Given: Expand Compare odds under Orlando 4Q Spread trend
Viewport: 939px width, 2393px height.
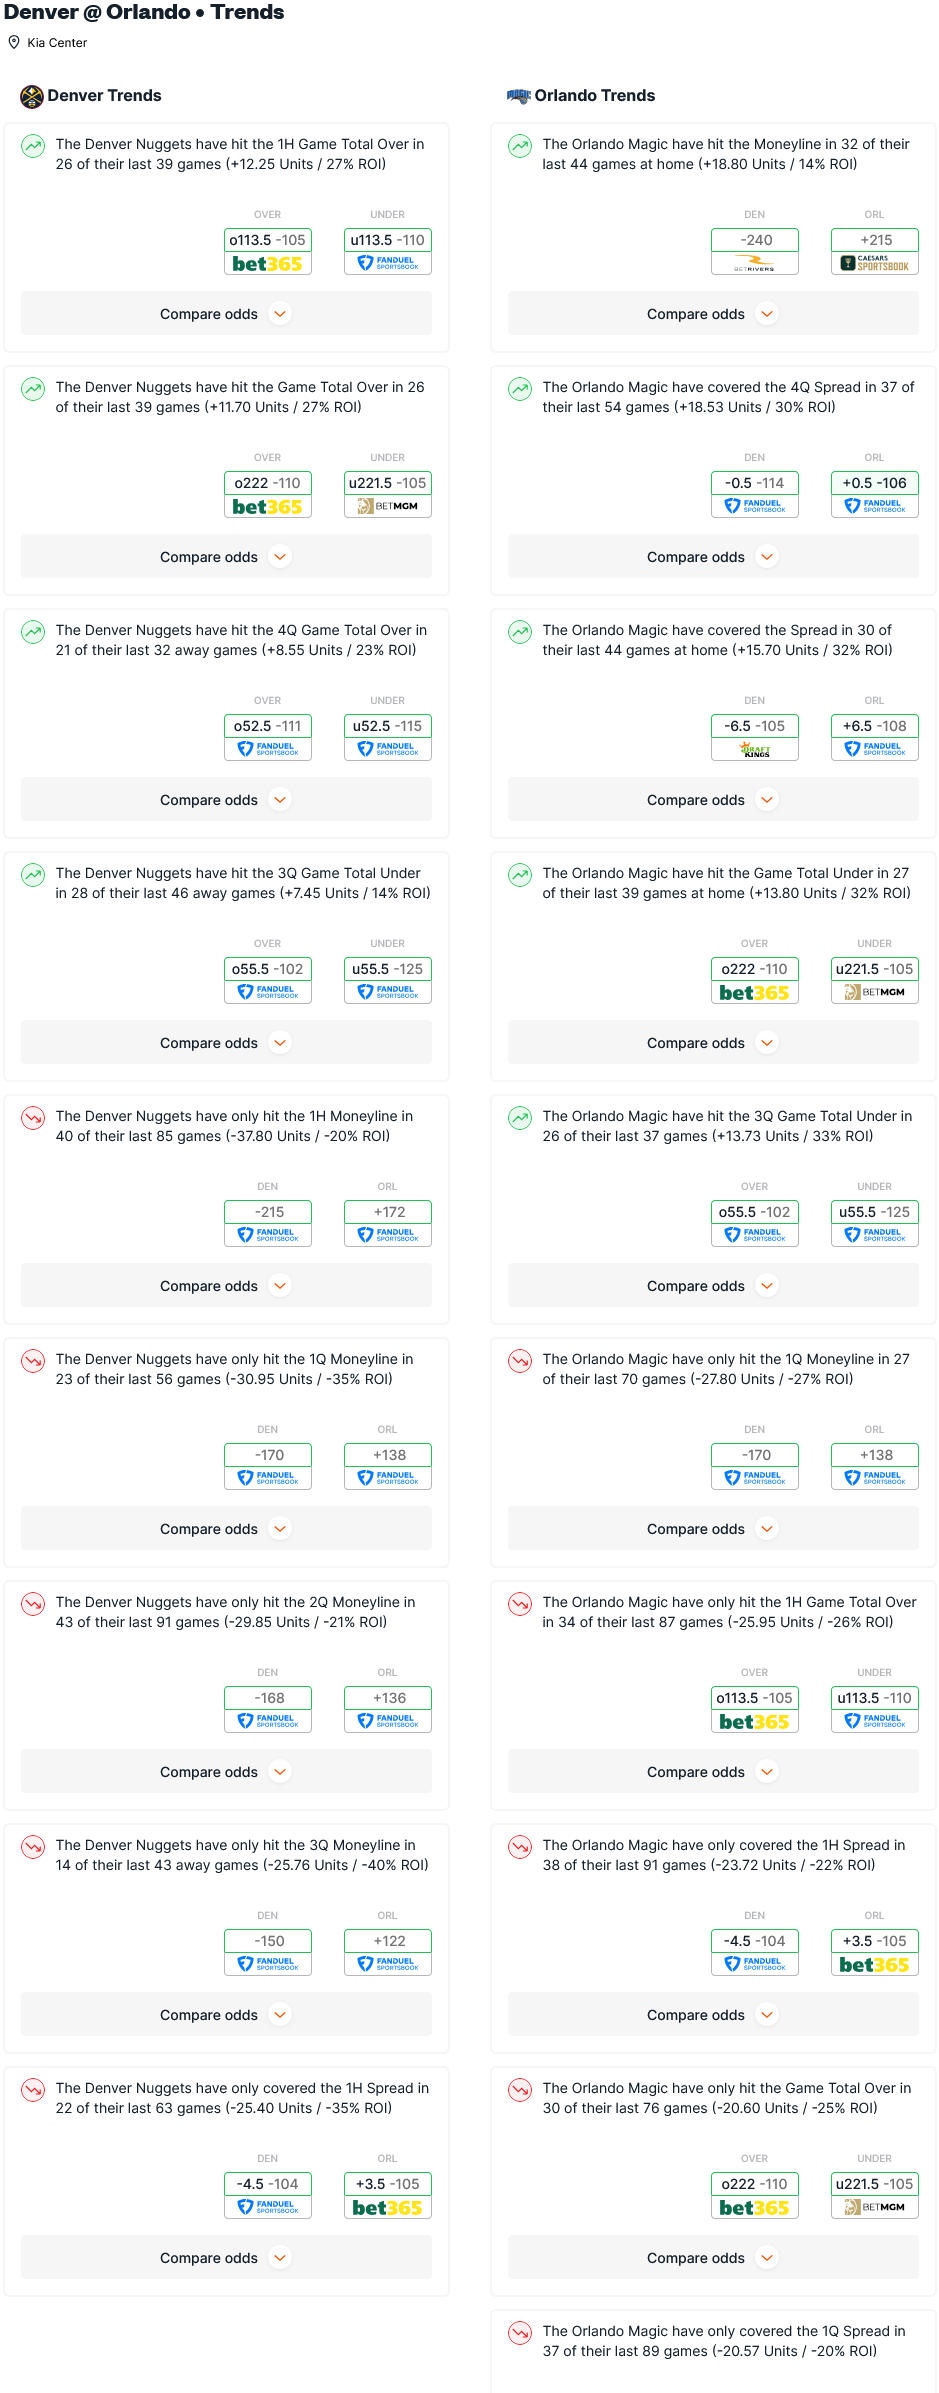Looking at the screenshot, I should [713, 557].
